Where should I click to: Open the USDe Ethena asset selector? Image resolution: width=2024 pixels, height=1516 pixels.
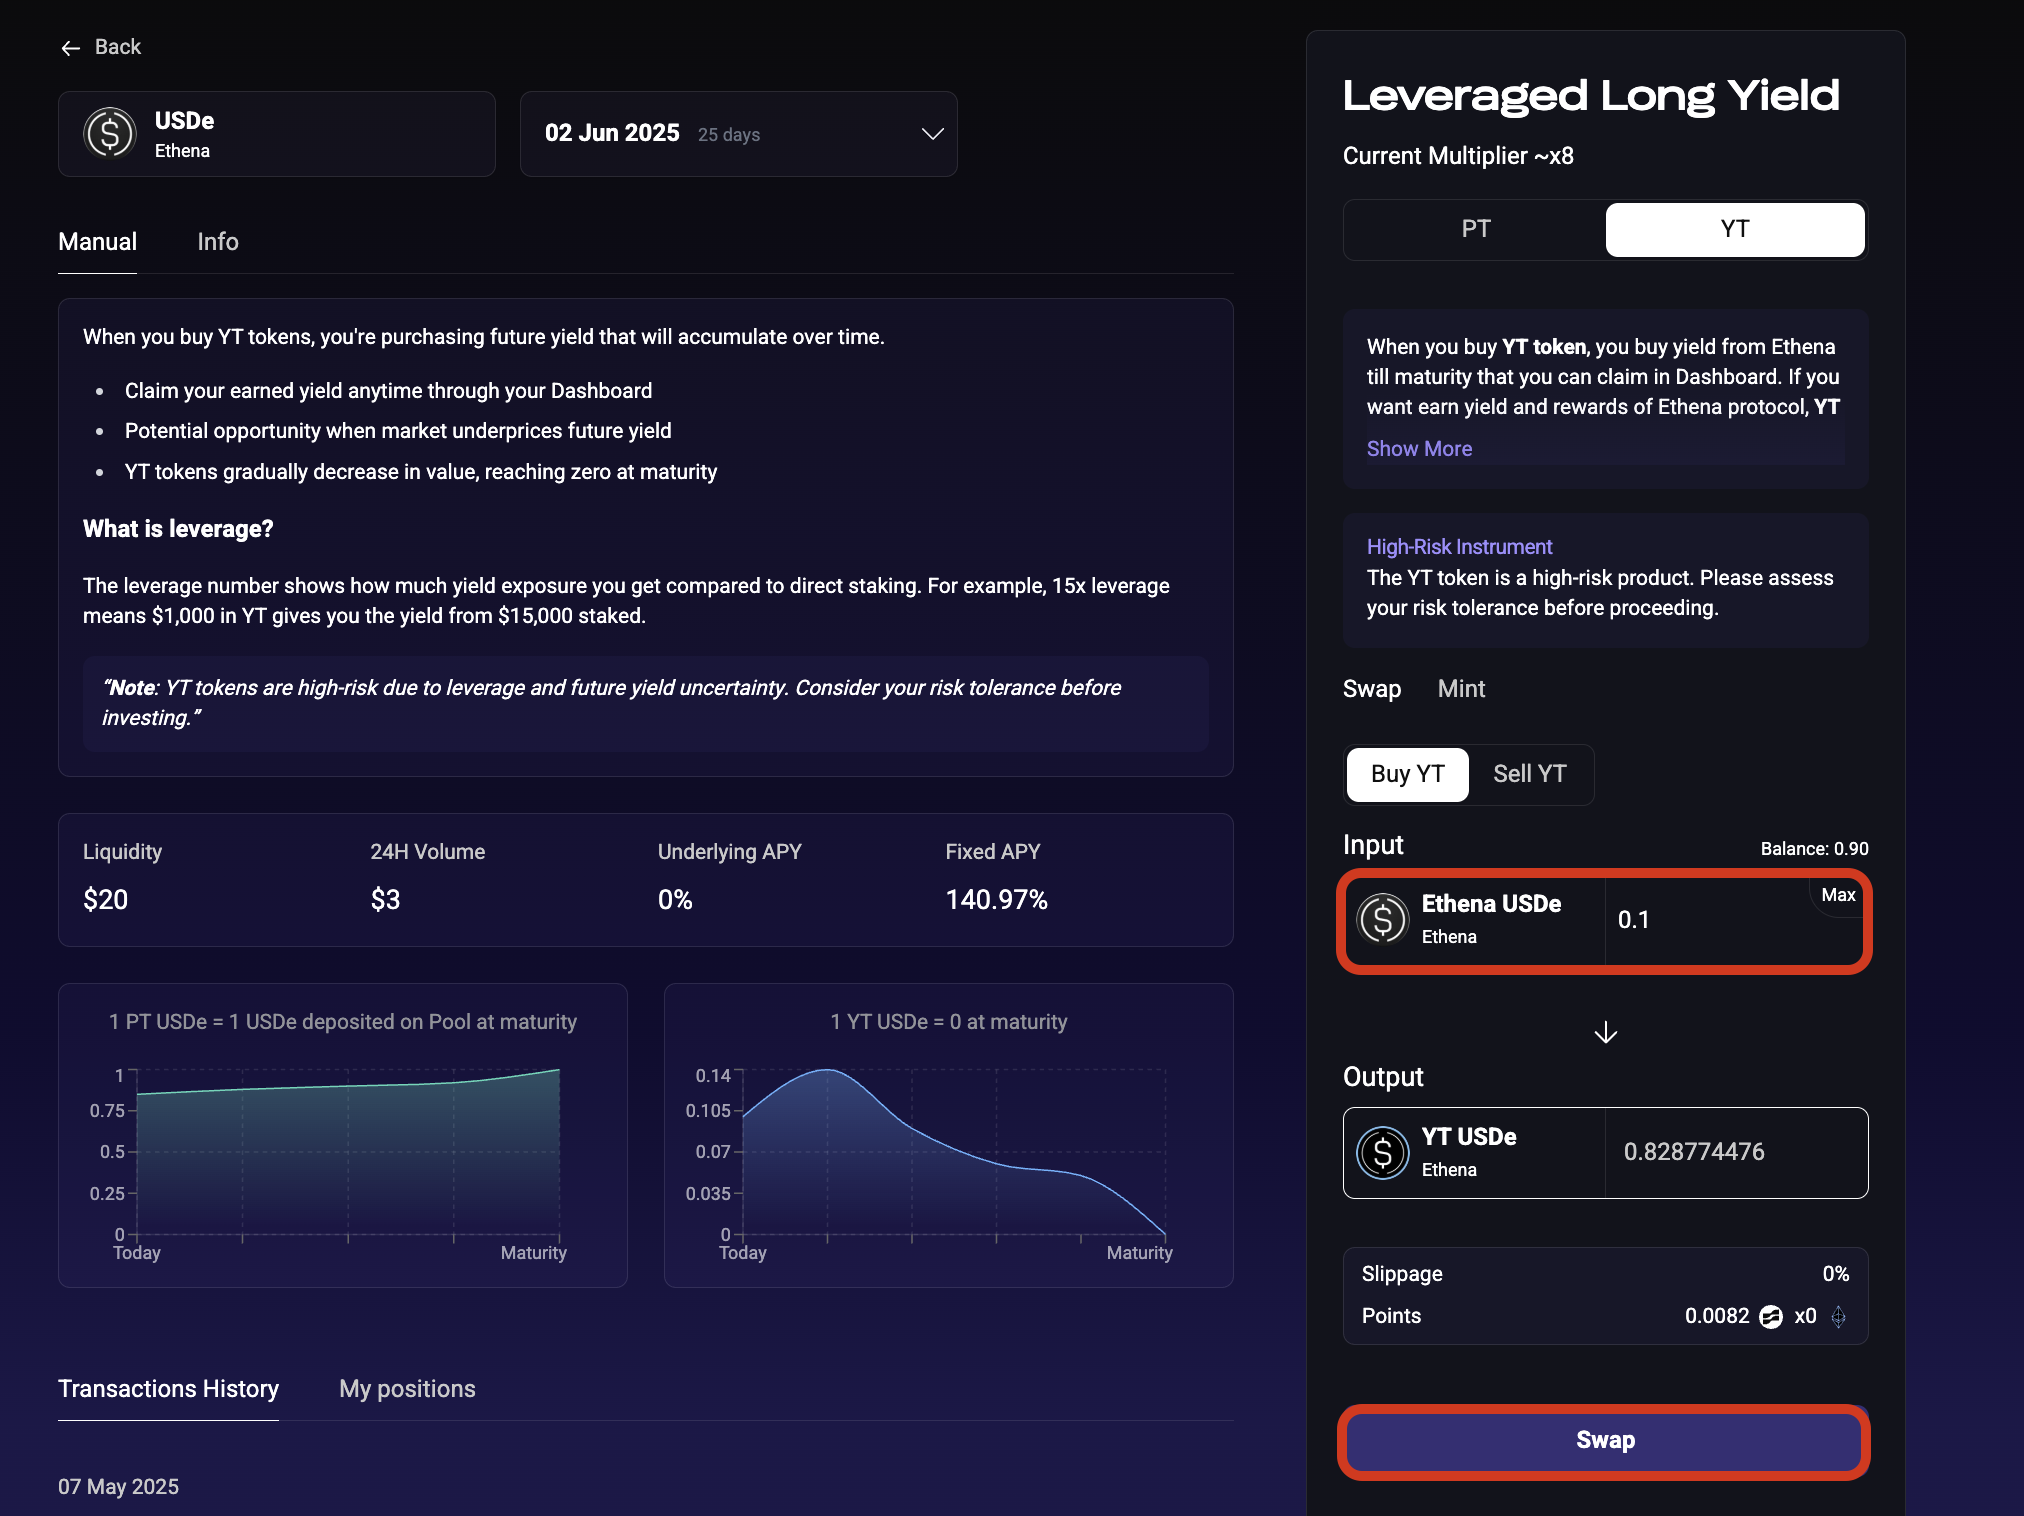tap(277, 134)
